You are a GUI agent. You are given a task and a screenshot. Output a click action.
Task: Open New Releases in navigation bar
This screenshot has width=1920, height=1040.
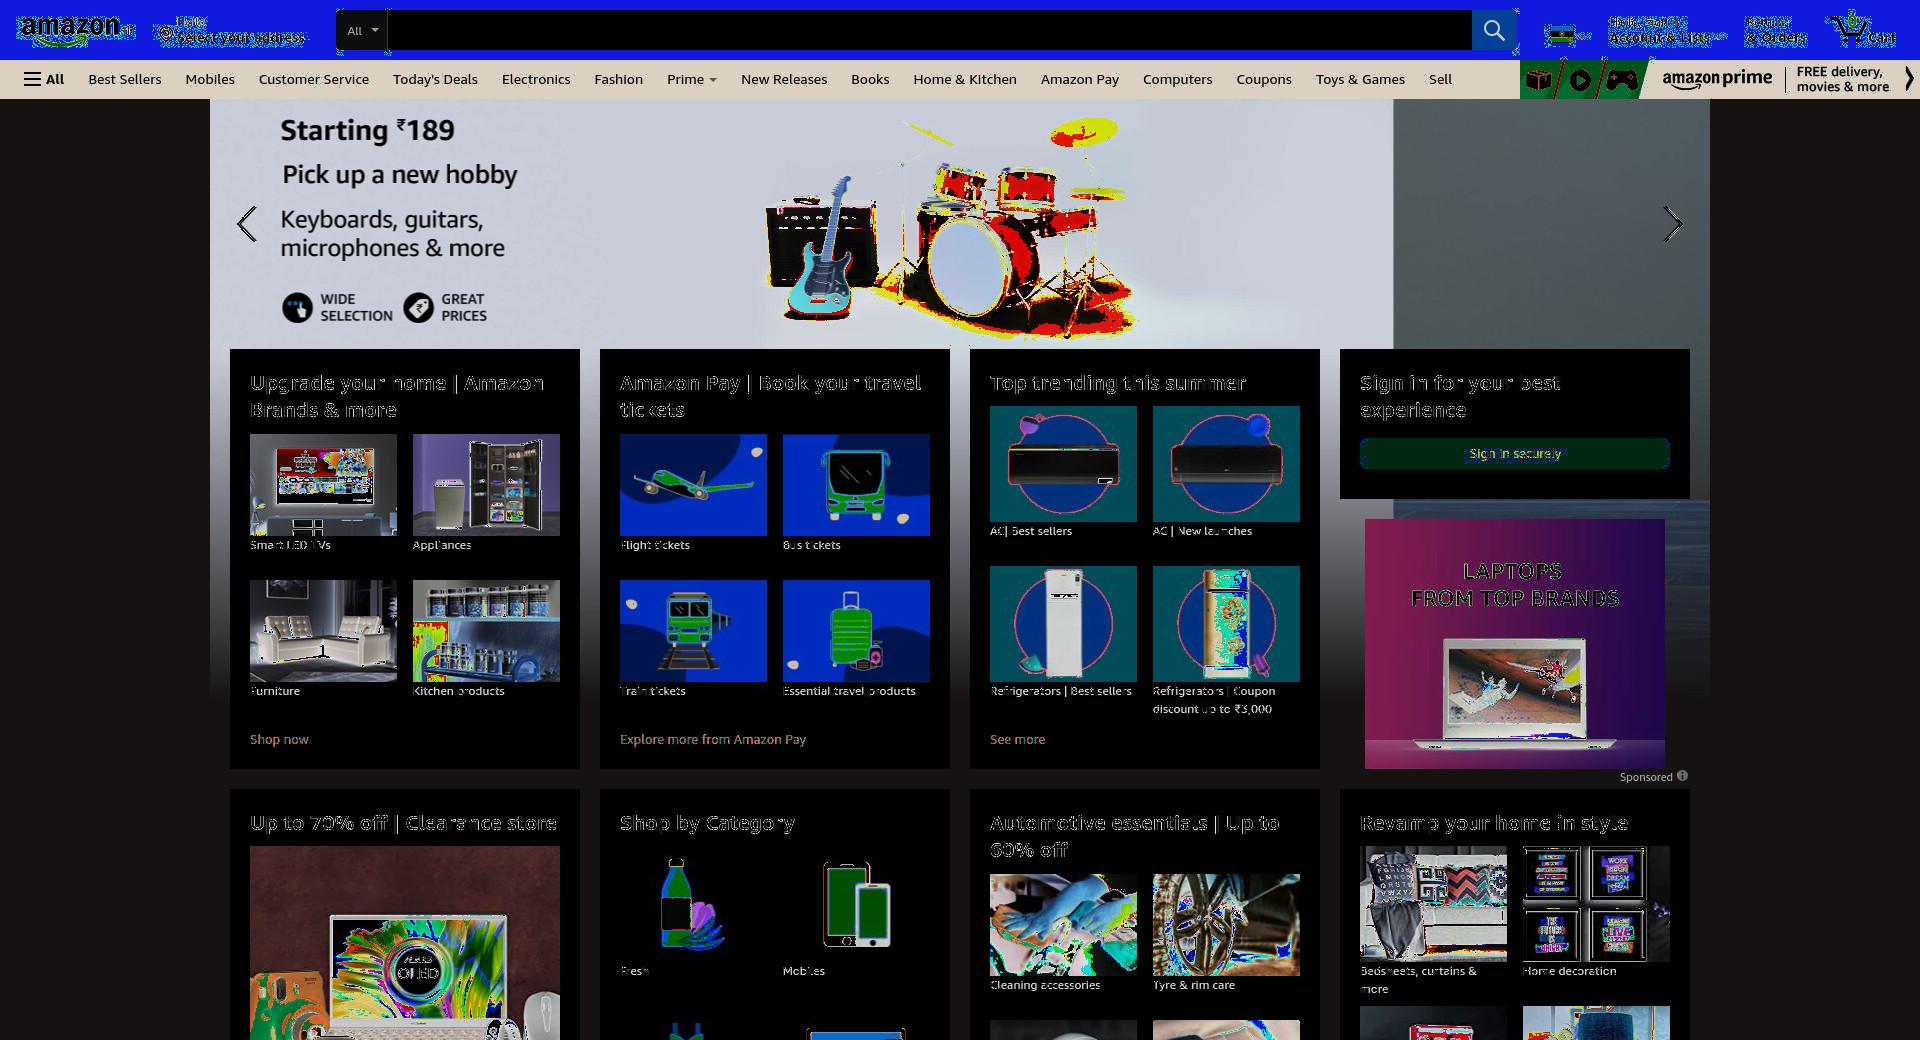(x=784, y=79)
